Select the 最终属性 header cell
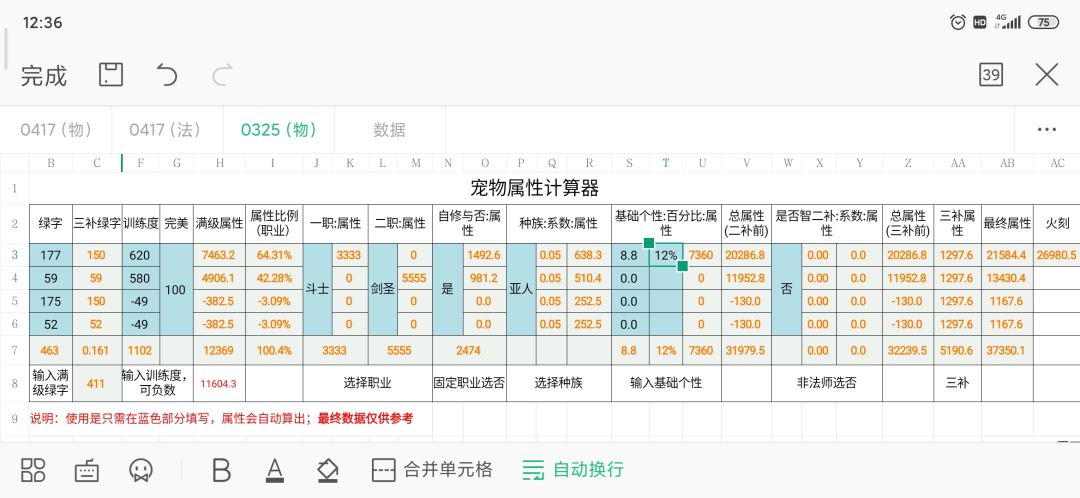The image size is (1080, 498). click(1007, 223)
